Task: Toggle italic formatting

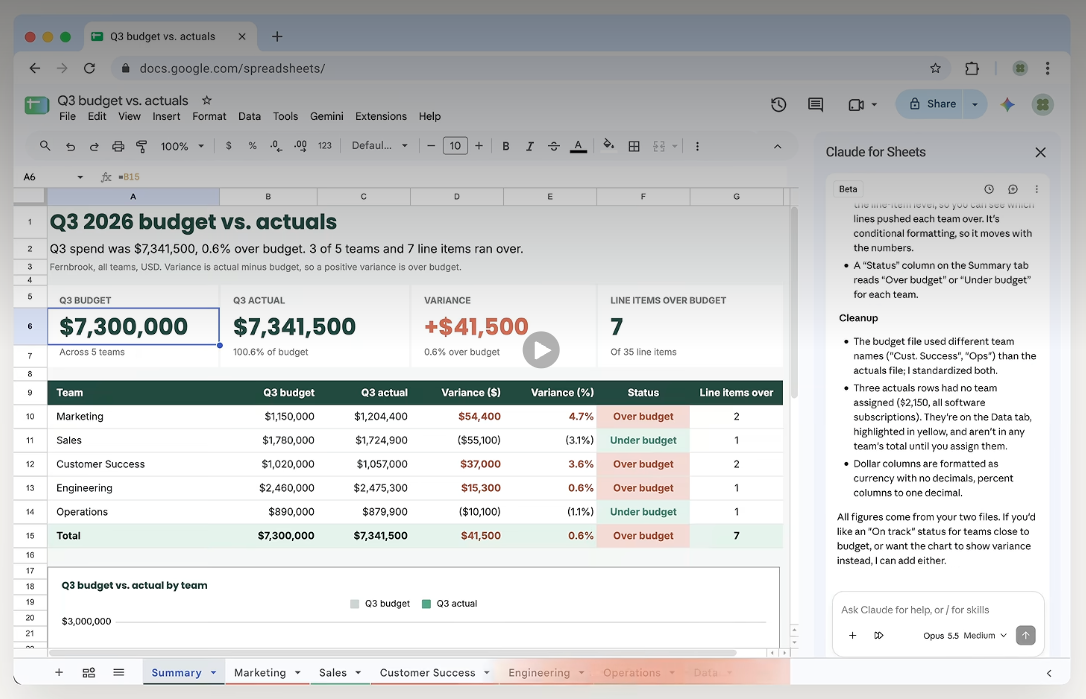Action: pos(530,146)
